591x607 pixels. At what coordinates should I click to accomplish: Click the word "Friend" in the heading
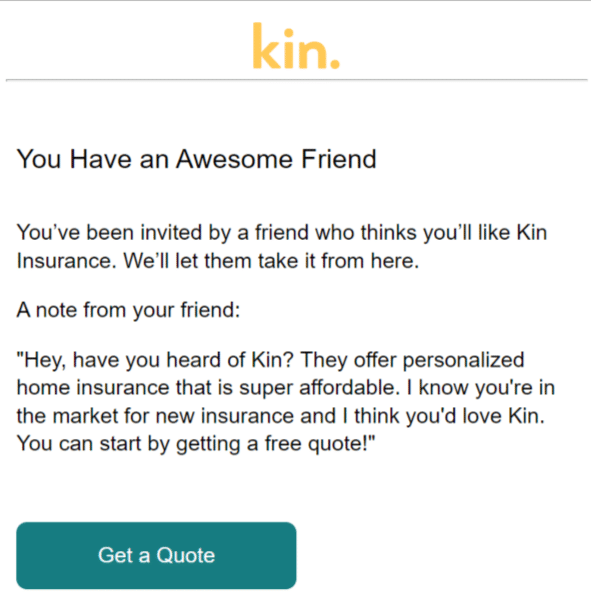pos(339,159)
